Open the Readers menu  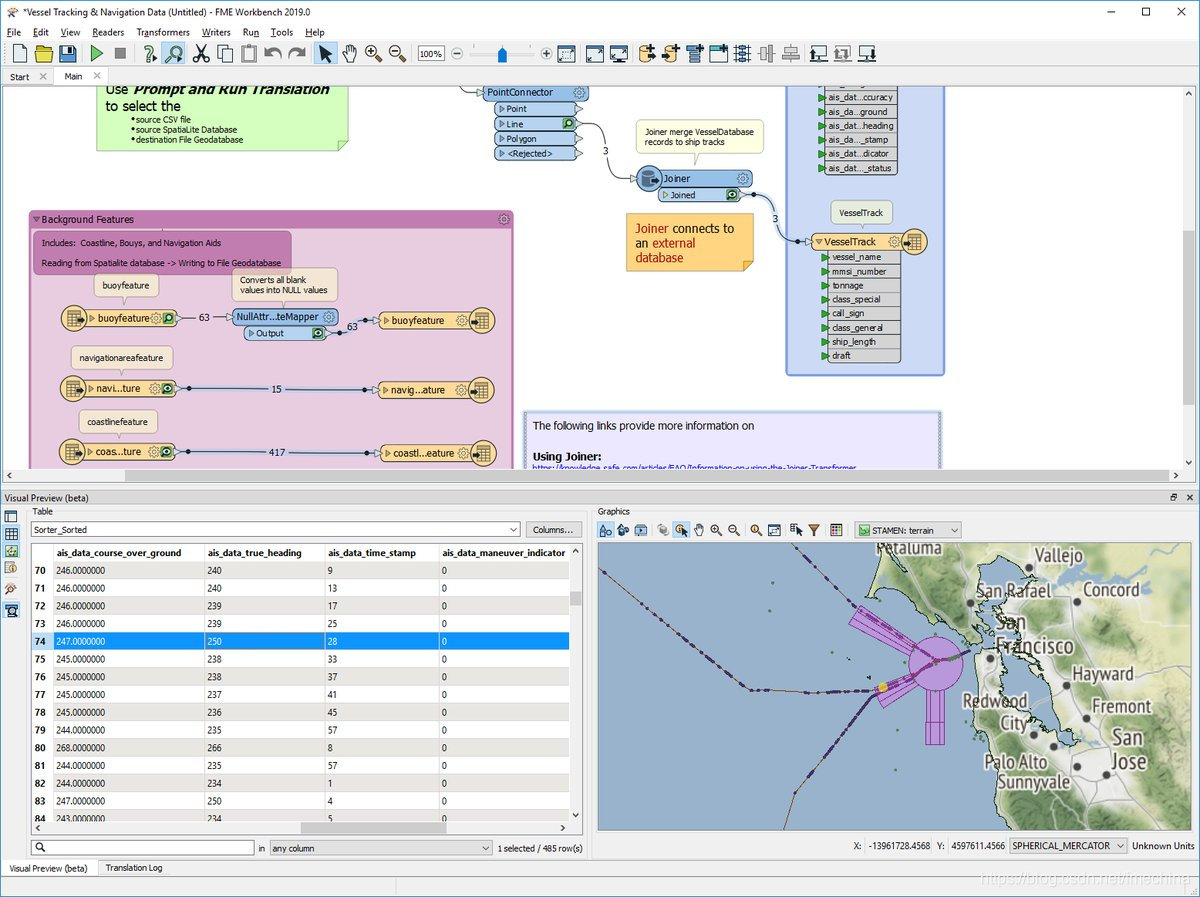coord(108,32)
